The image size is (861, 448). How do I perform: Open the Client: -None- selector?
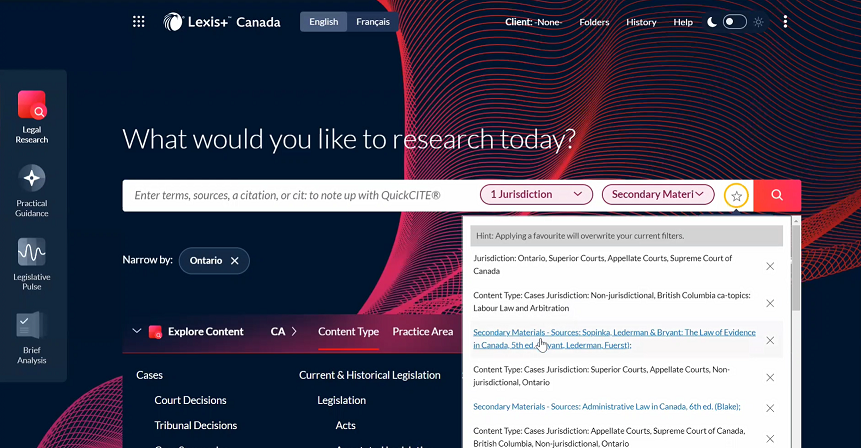click(x=533, y=22)
